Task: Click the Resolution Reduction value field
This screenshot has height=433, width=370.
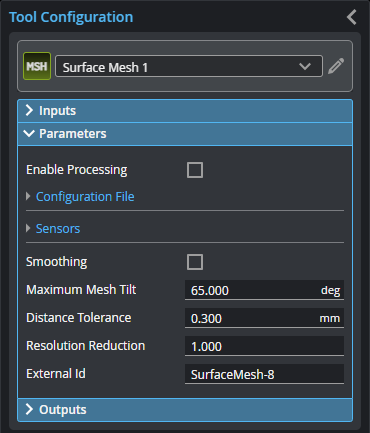Action: pos(264,346)
